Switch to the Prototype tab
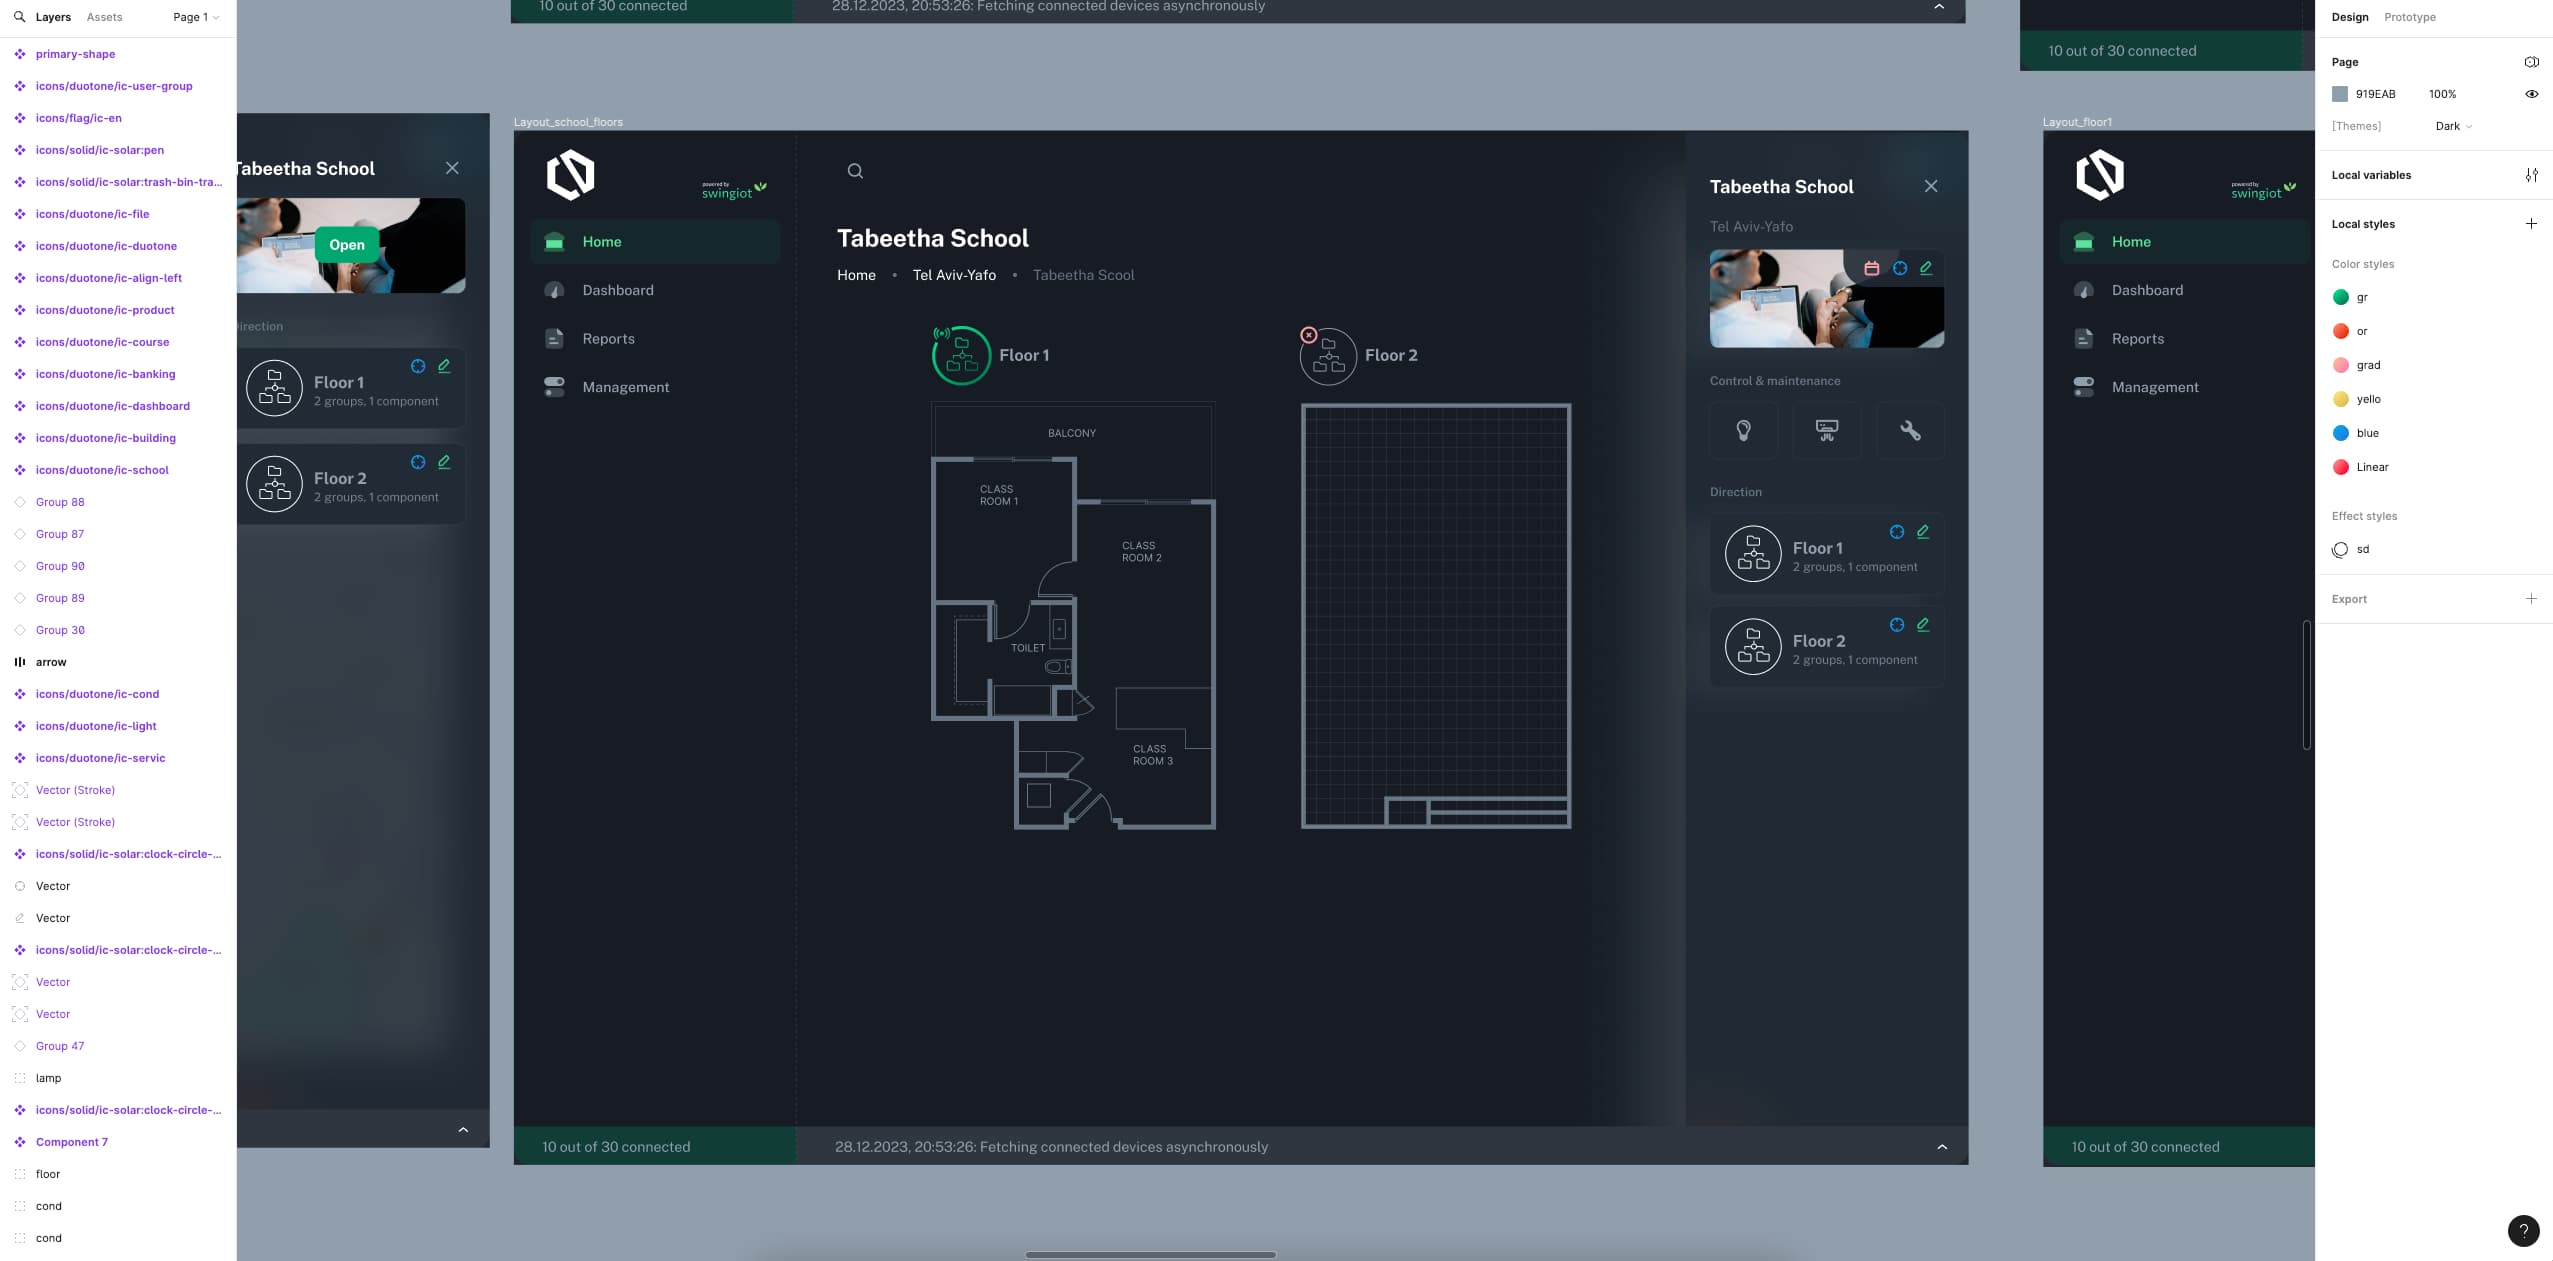 (2409, 17)
